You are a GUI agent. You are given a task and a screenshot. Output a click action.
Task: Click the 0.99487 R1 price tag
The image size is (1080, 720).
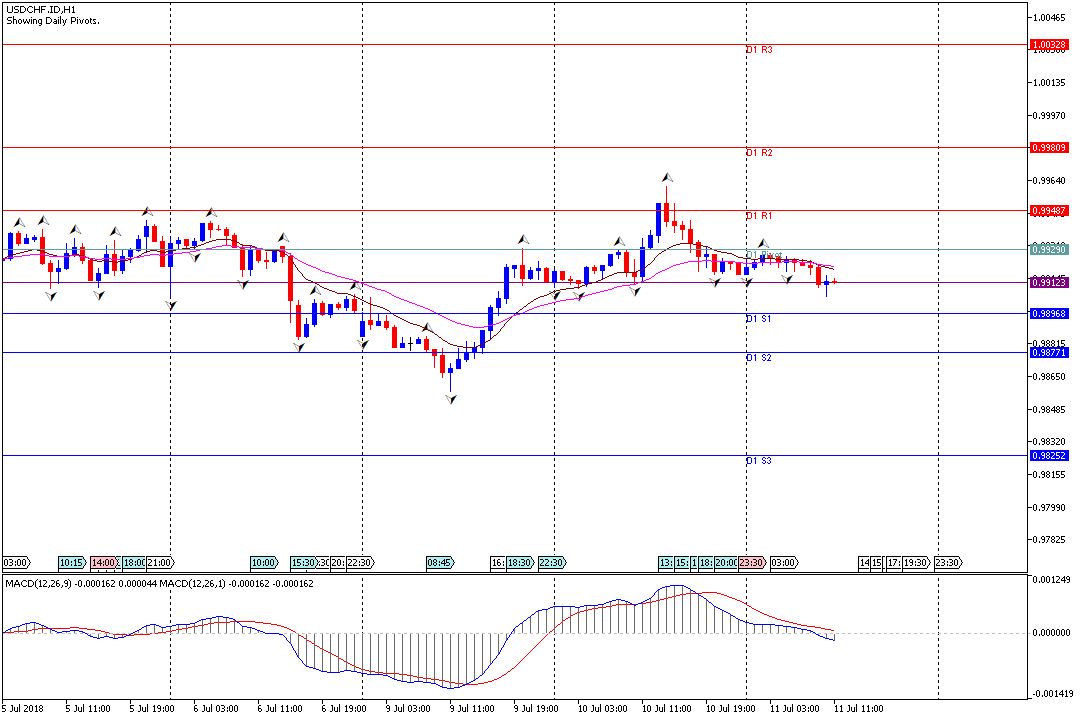(1049, 211)
